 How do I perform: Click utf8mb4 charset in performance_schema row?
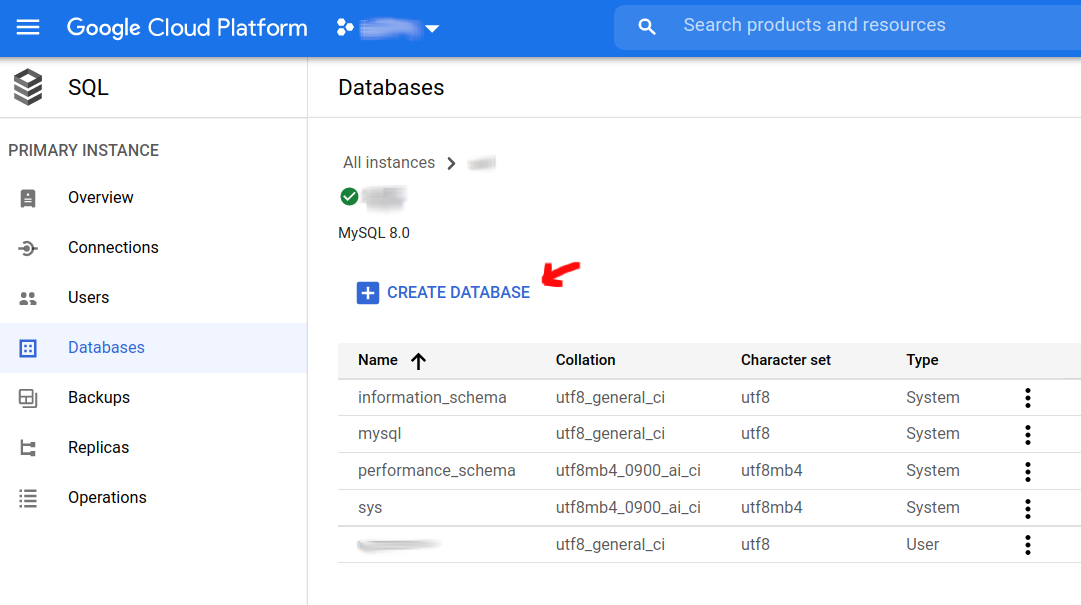point(771,471)
